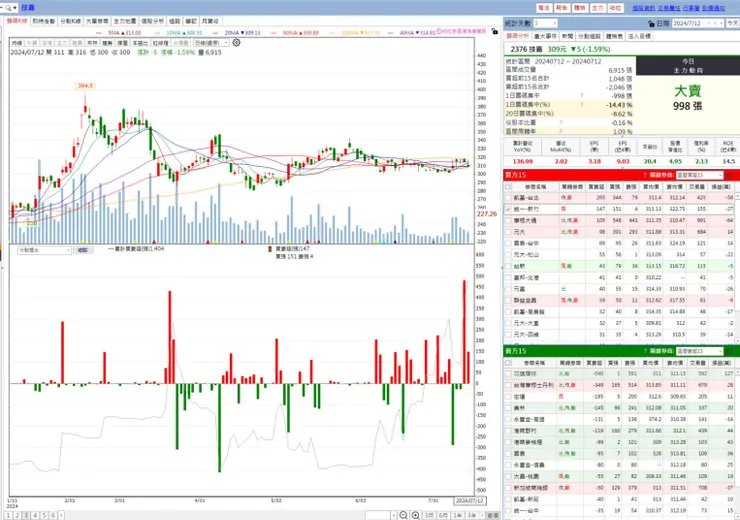This screenshot has width=740, height=520.
Task: Toggle the lock icon beside 日期 date field
Action: tap(651, 23)
